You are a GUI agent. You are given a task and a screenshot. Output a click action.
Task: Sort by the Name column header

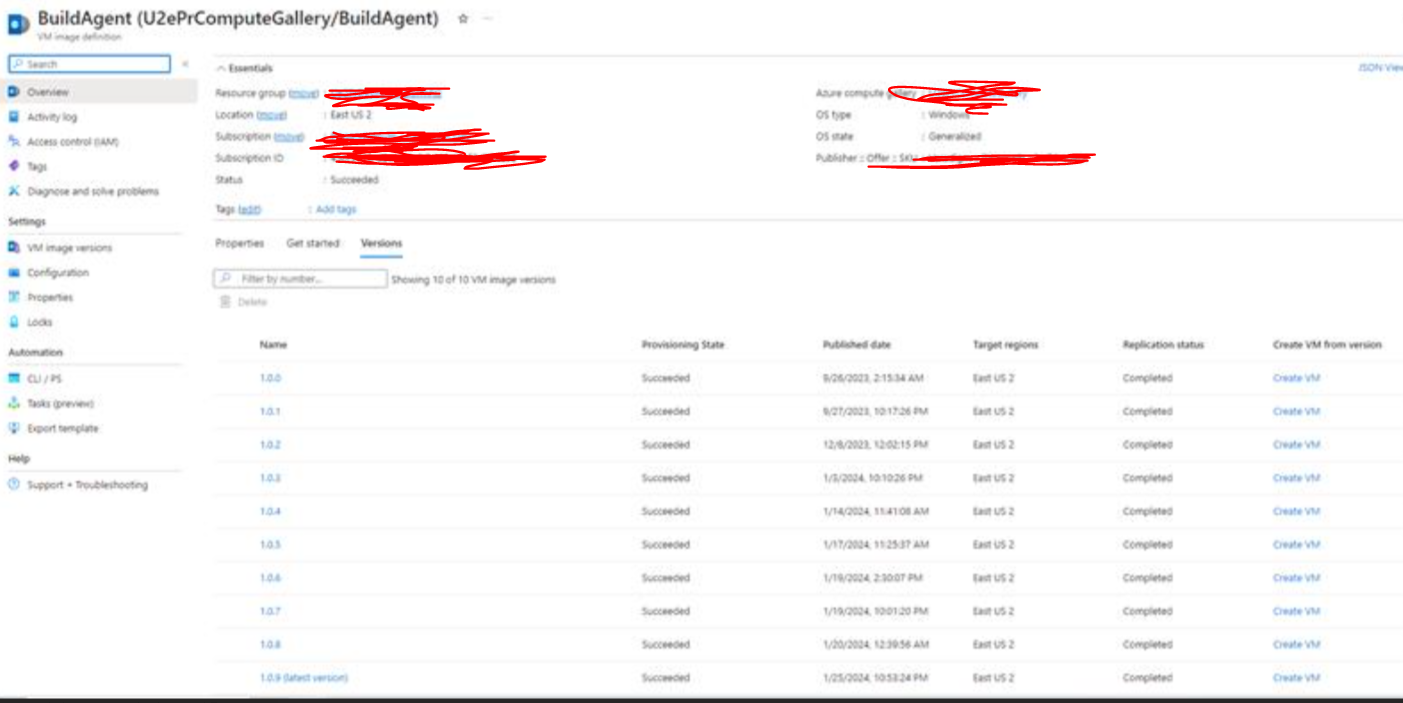(273, 345)
